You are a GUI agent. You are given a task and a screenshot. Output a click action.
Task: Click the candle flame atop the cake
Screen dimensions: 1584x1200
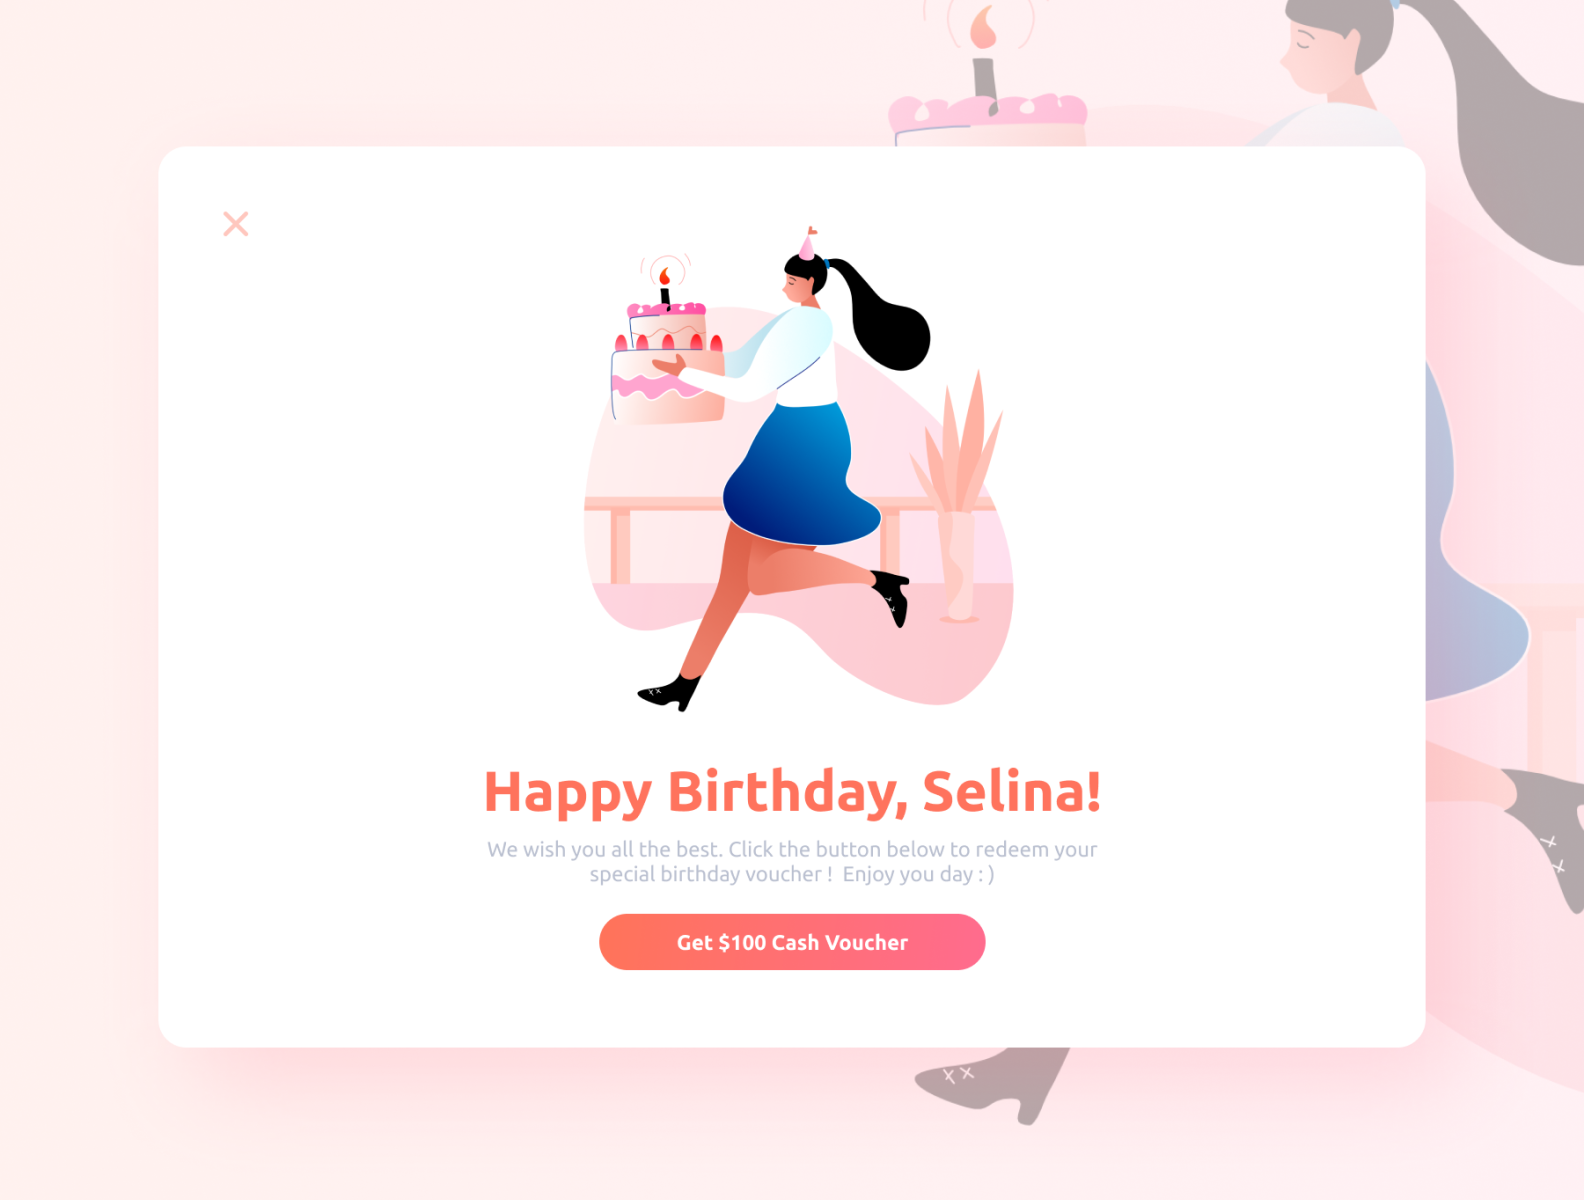(665, 274)
